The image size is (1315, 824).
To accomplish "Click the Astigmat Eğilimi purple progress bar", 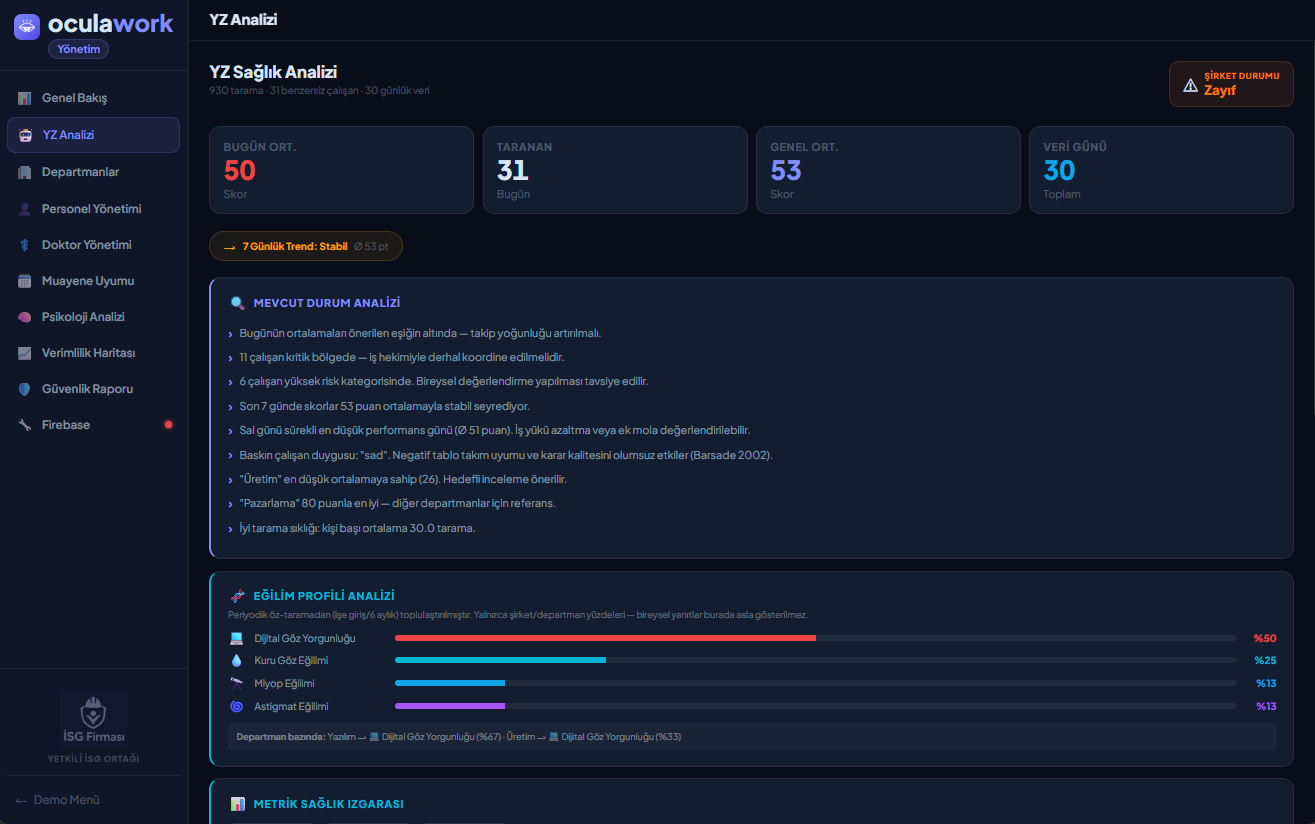I will click(x=450, y=706).
